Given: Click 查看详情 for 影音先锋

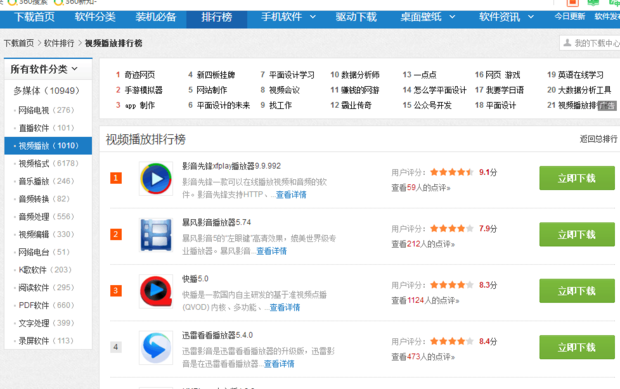Looking at the screenshot, I should pos(291,194).
